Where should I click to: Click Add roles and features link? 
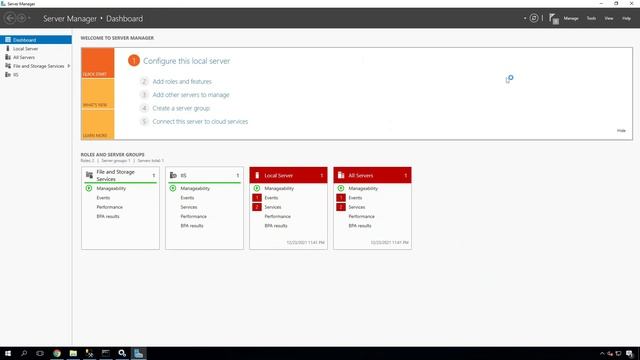(182, 82)
